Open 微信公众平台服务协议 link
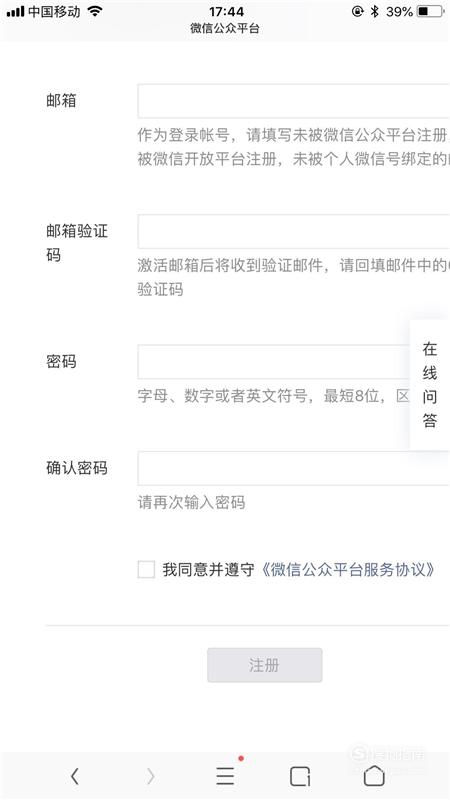450x800 pixels. (348, 569)
